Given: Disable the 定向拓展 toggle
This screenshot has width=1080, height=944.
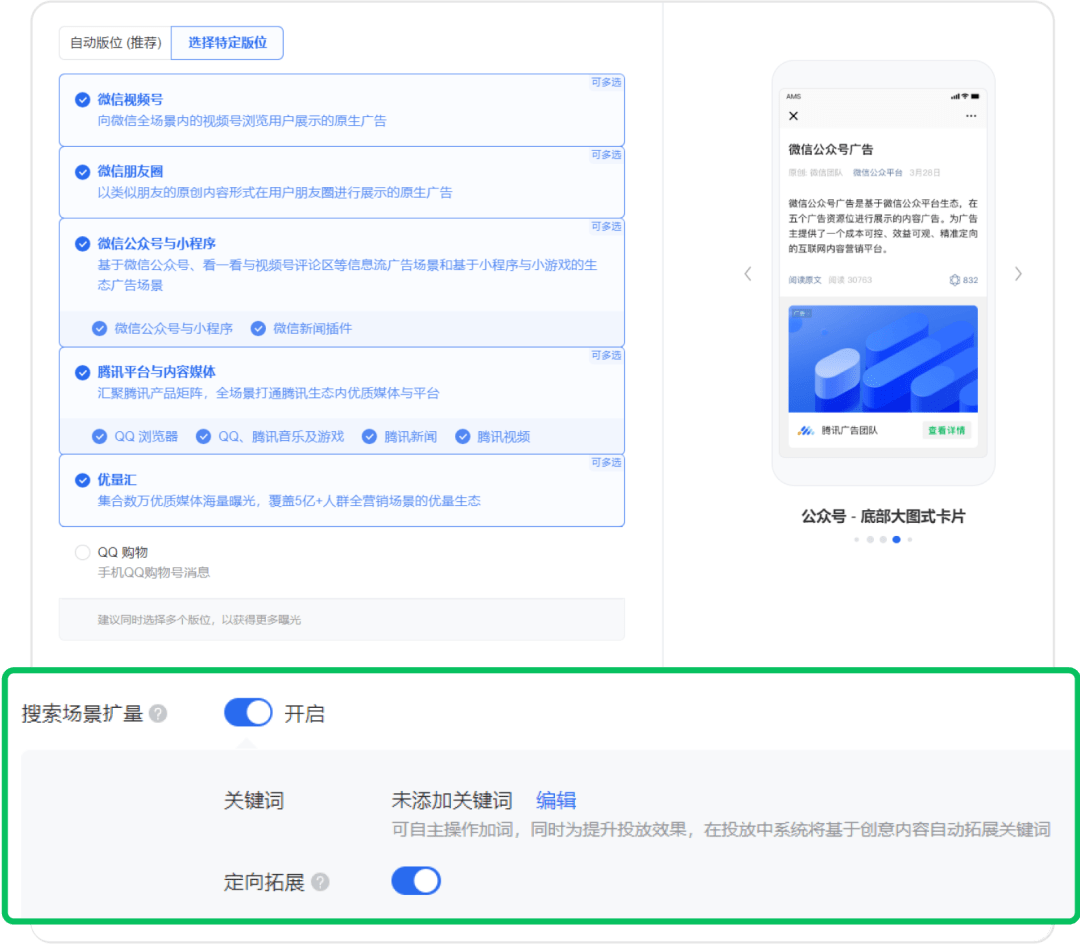Looking at the screenshot, I should coord(415,881).
